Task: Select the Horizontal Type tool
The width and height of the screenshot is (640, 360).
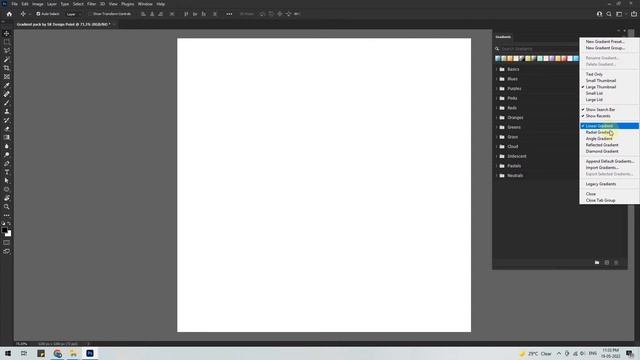Action: pyautogui.click(x=7, y=172)
